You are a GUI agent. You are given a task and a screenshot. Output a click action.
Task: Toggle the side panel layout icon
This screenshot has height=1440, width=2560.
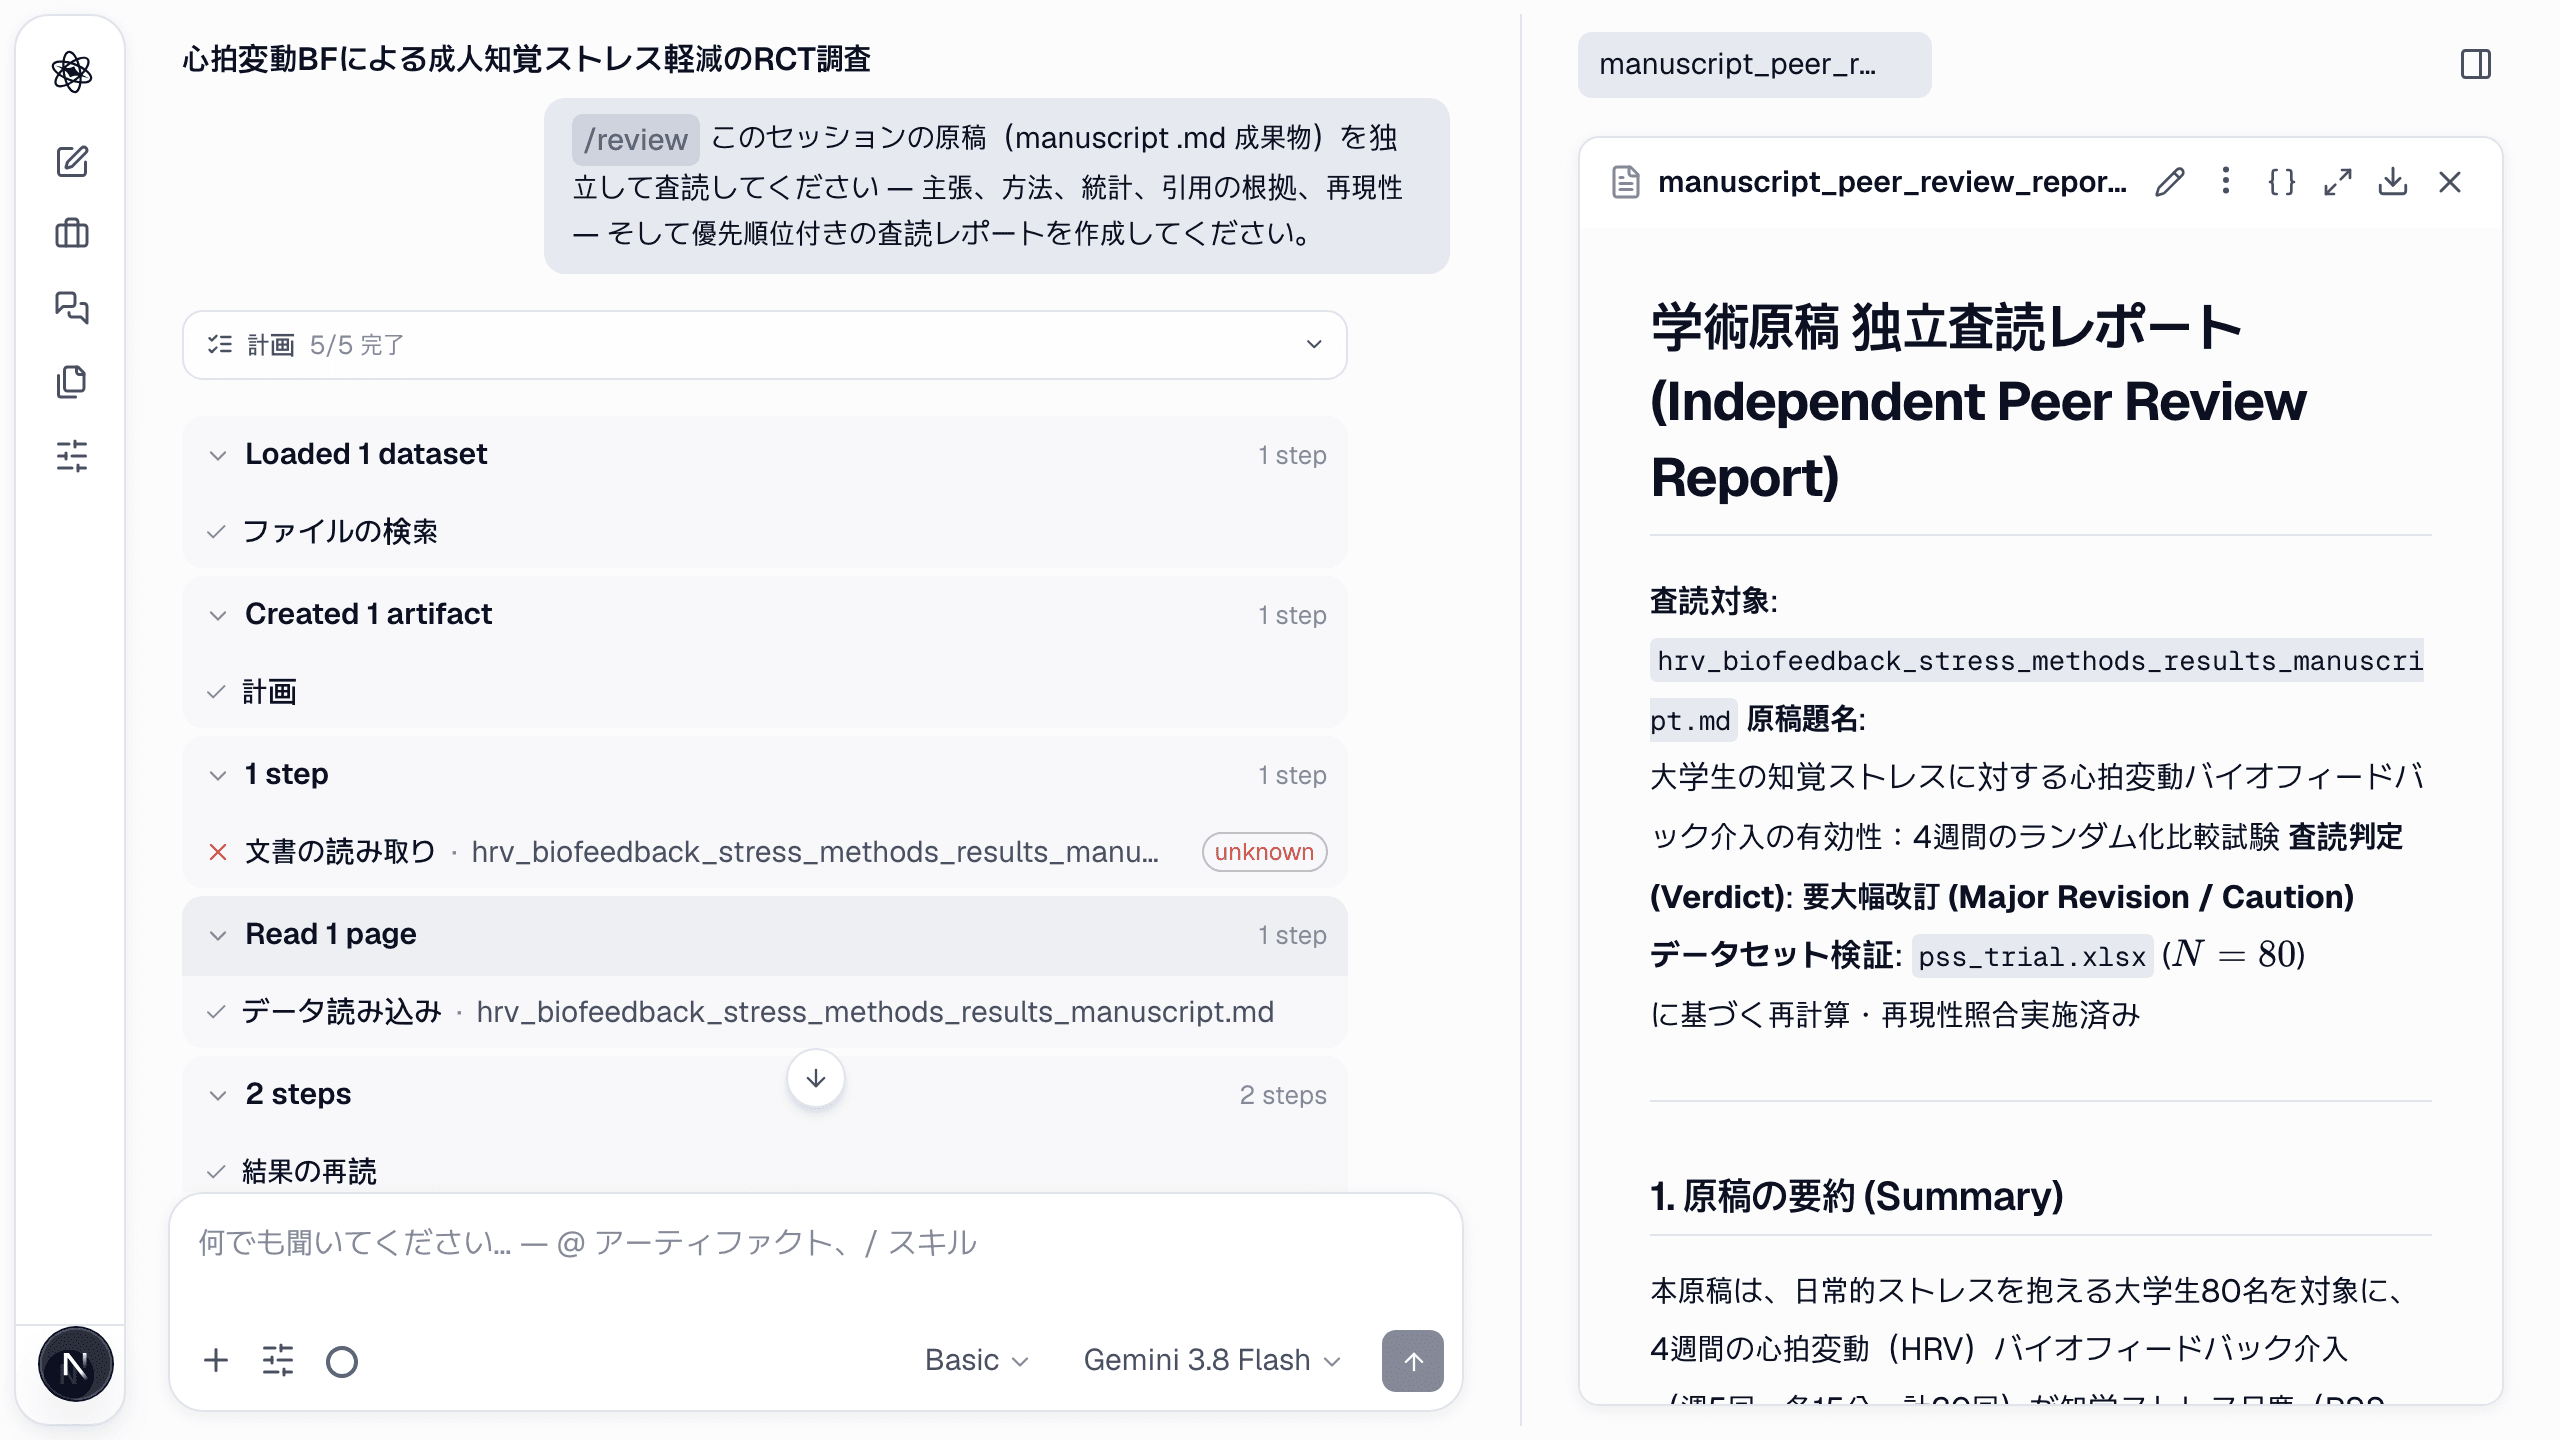[2476, 65]
